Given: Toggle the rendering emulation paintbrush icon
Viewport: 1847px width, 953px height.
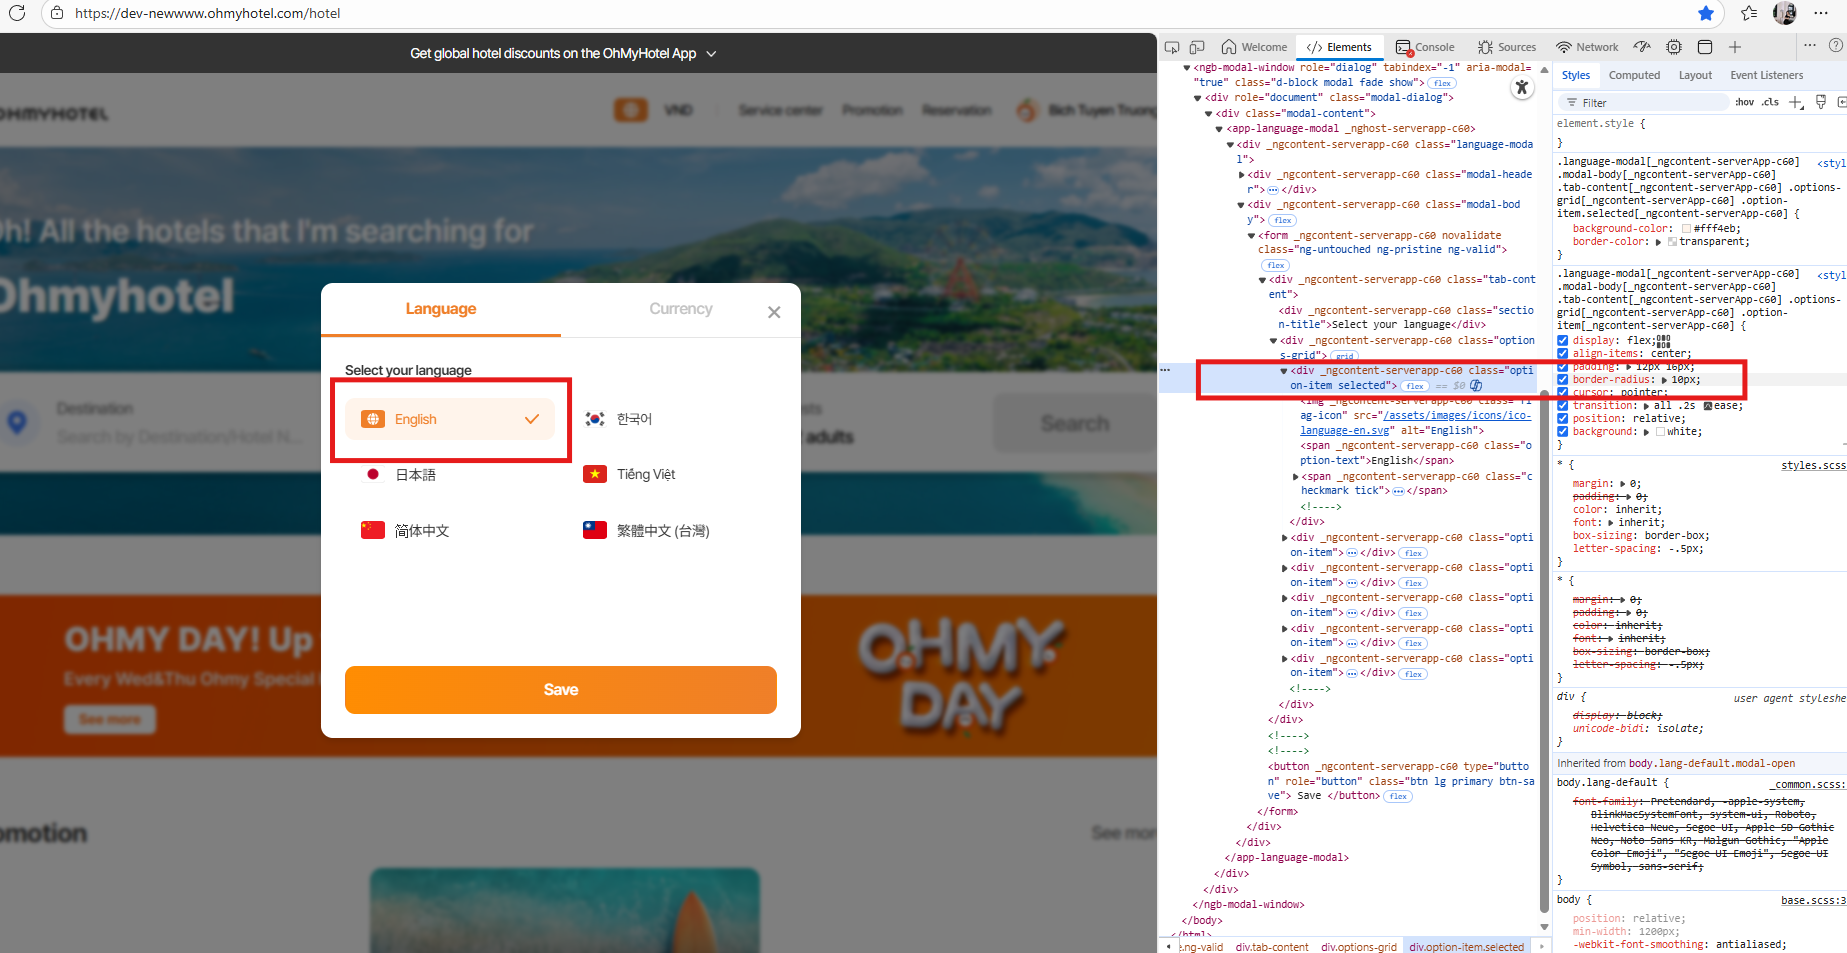Looking at the screenshot, I should click(x=1821, y=102).
